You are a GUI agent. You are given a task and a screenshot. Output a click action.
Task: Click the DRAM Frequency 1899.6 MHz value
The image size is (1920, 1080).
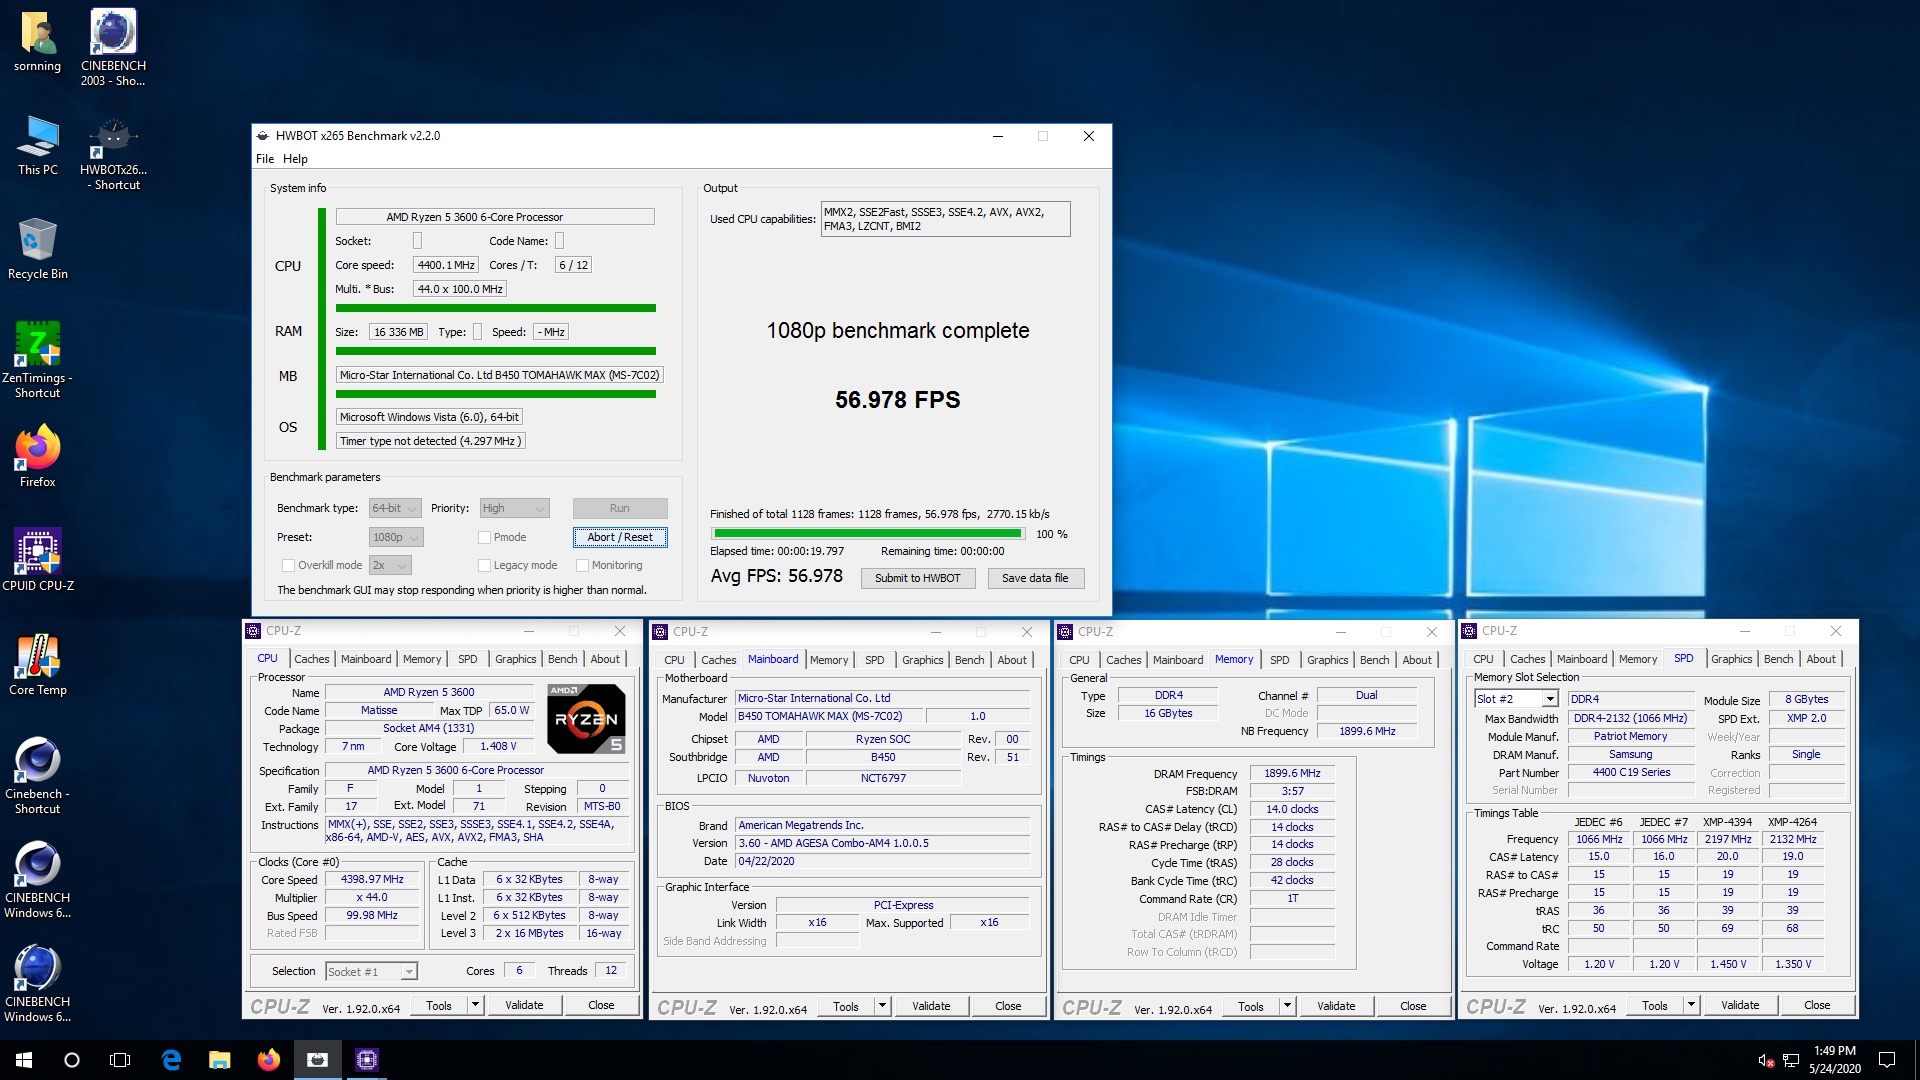(x=1292, y=773)
